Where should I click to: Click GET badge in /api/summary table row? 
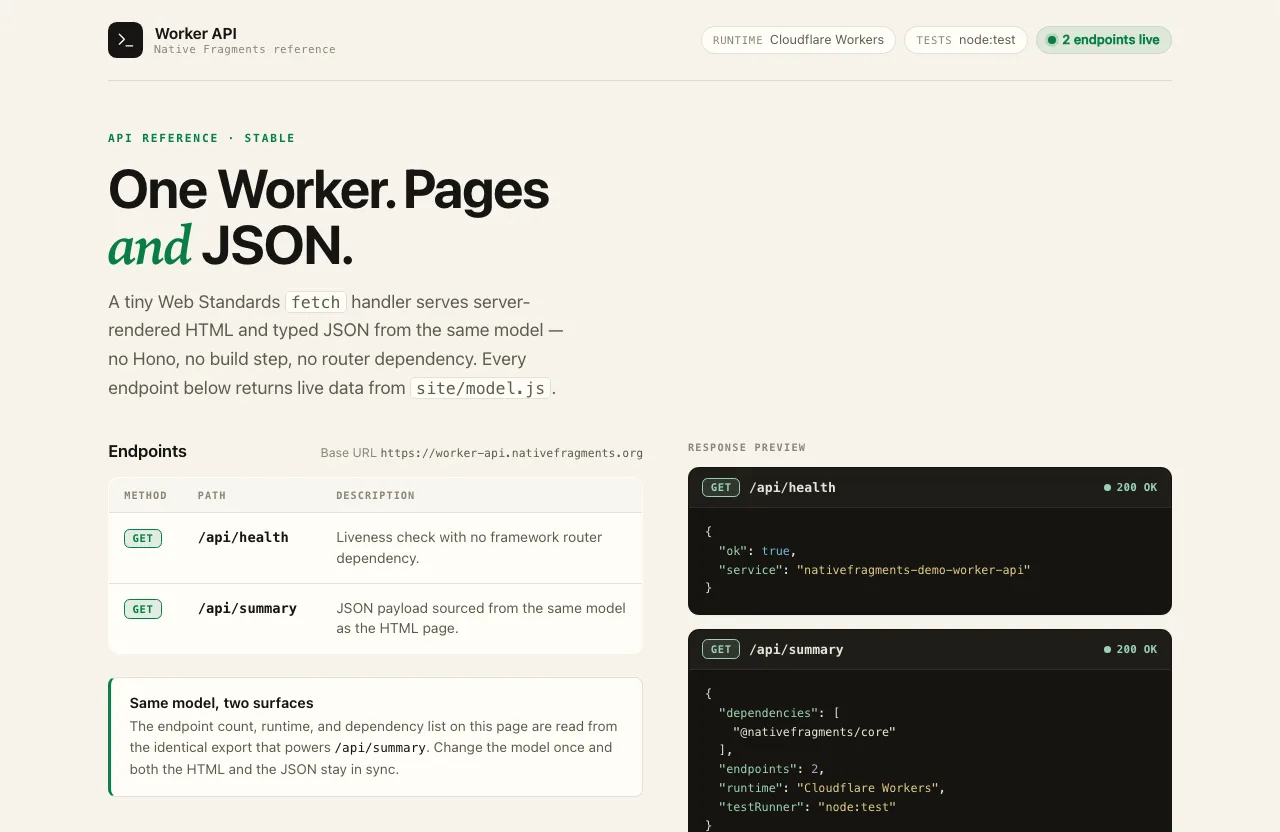[x=143, y=609]
